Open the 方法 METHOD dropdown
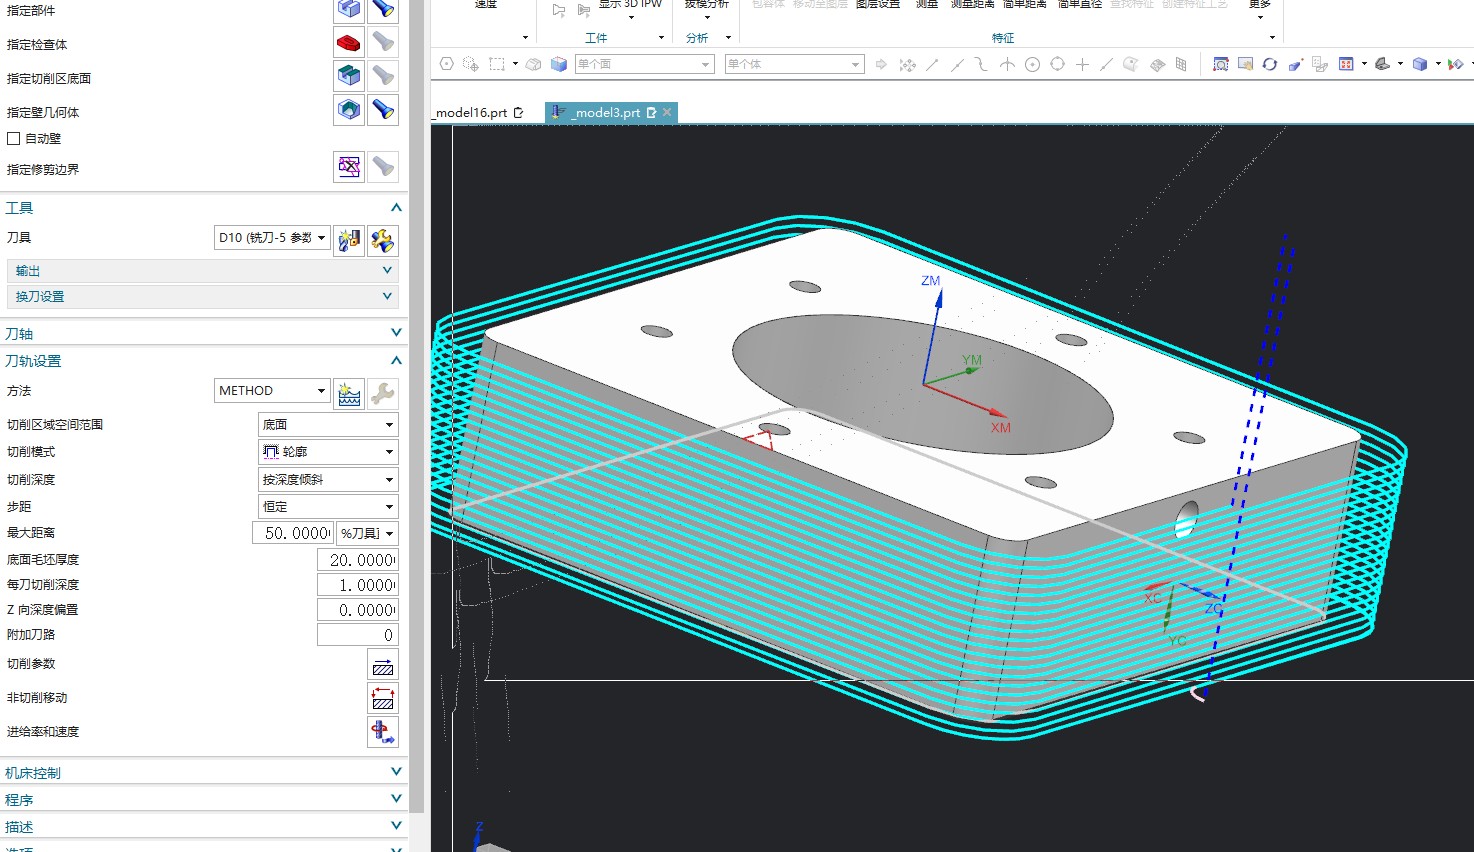The width and height of the screenshot is (1474, 852). (x=272, y=391)
